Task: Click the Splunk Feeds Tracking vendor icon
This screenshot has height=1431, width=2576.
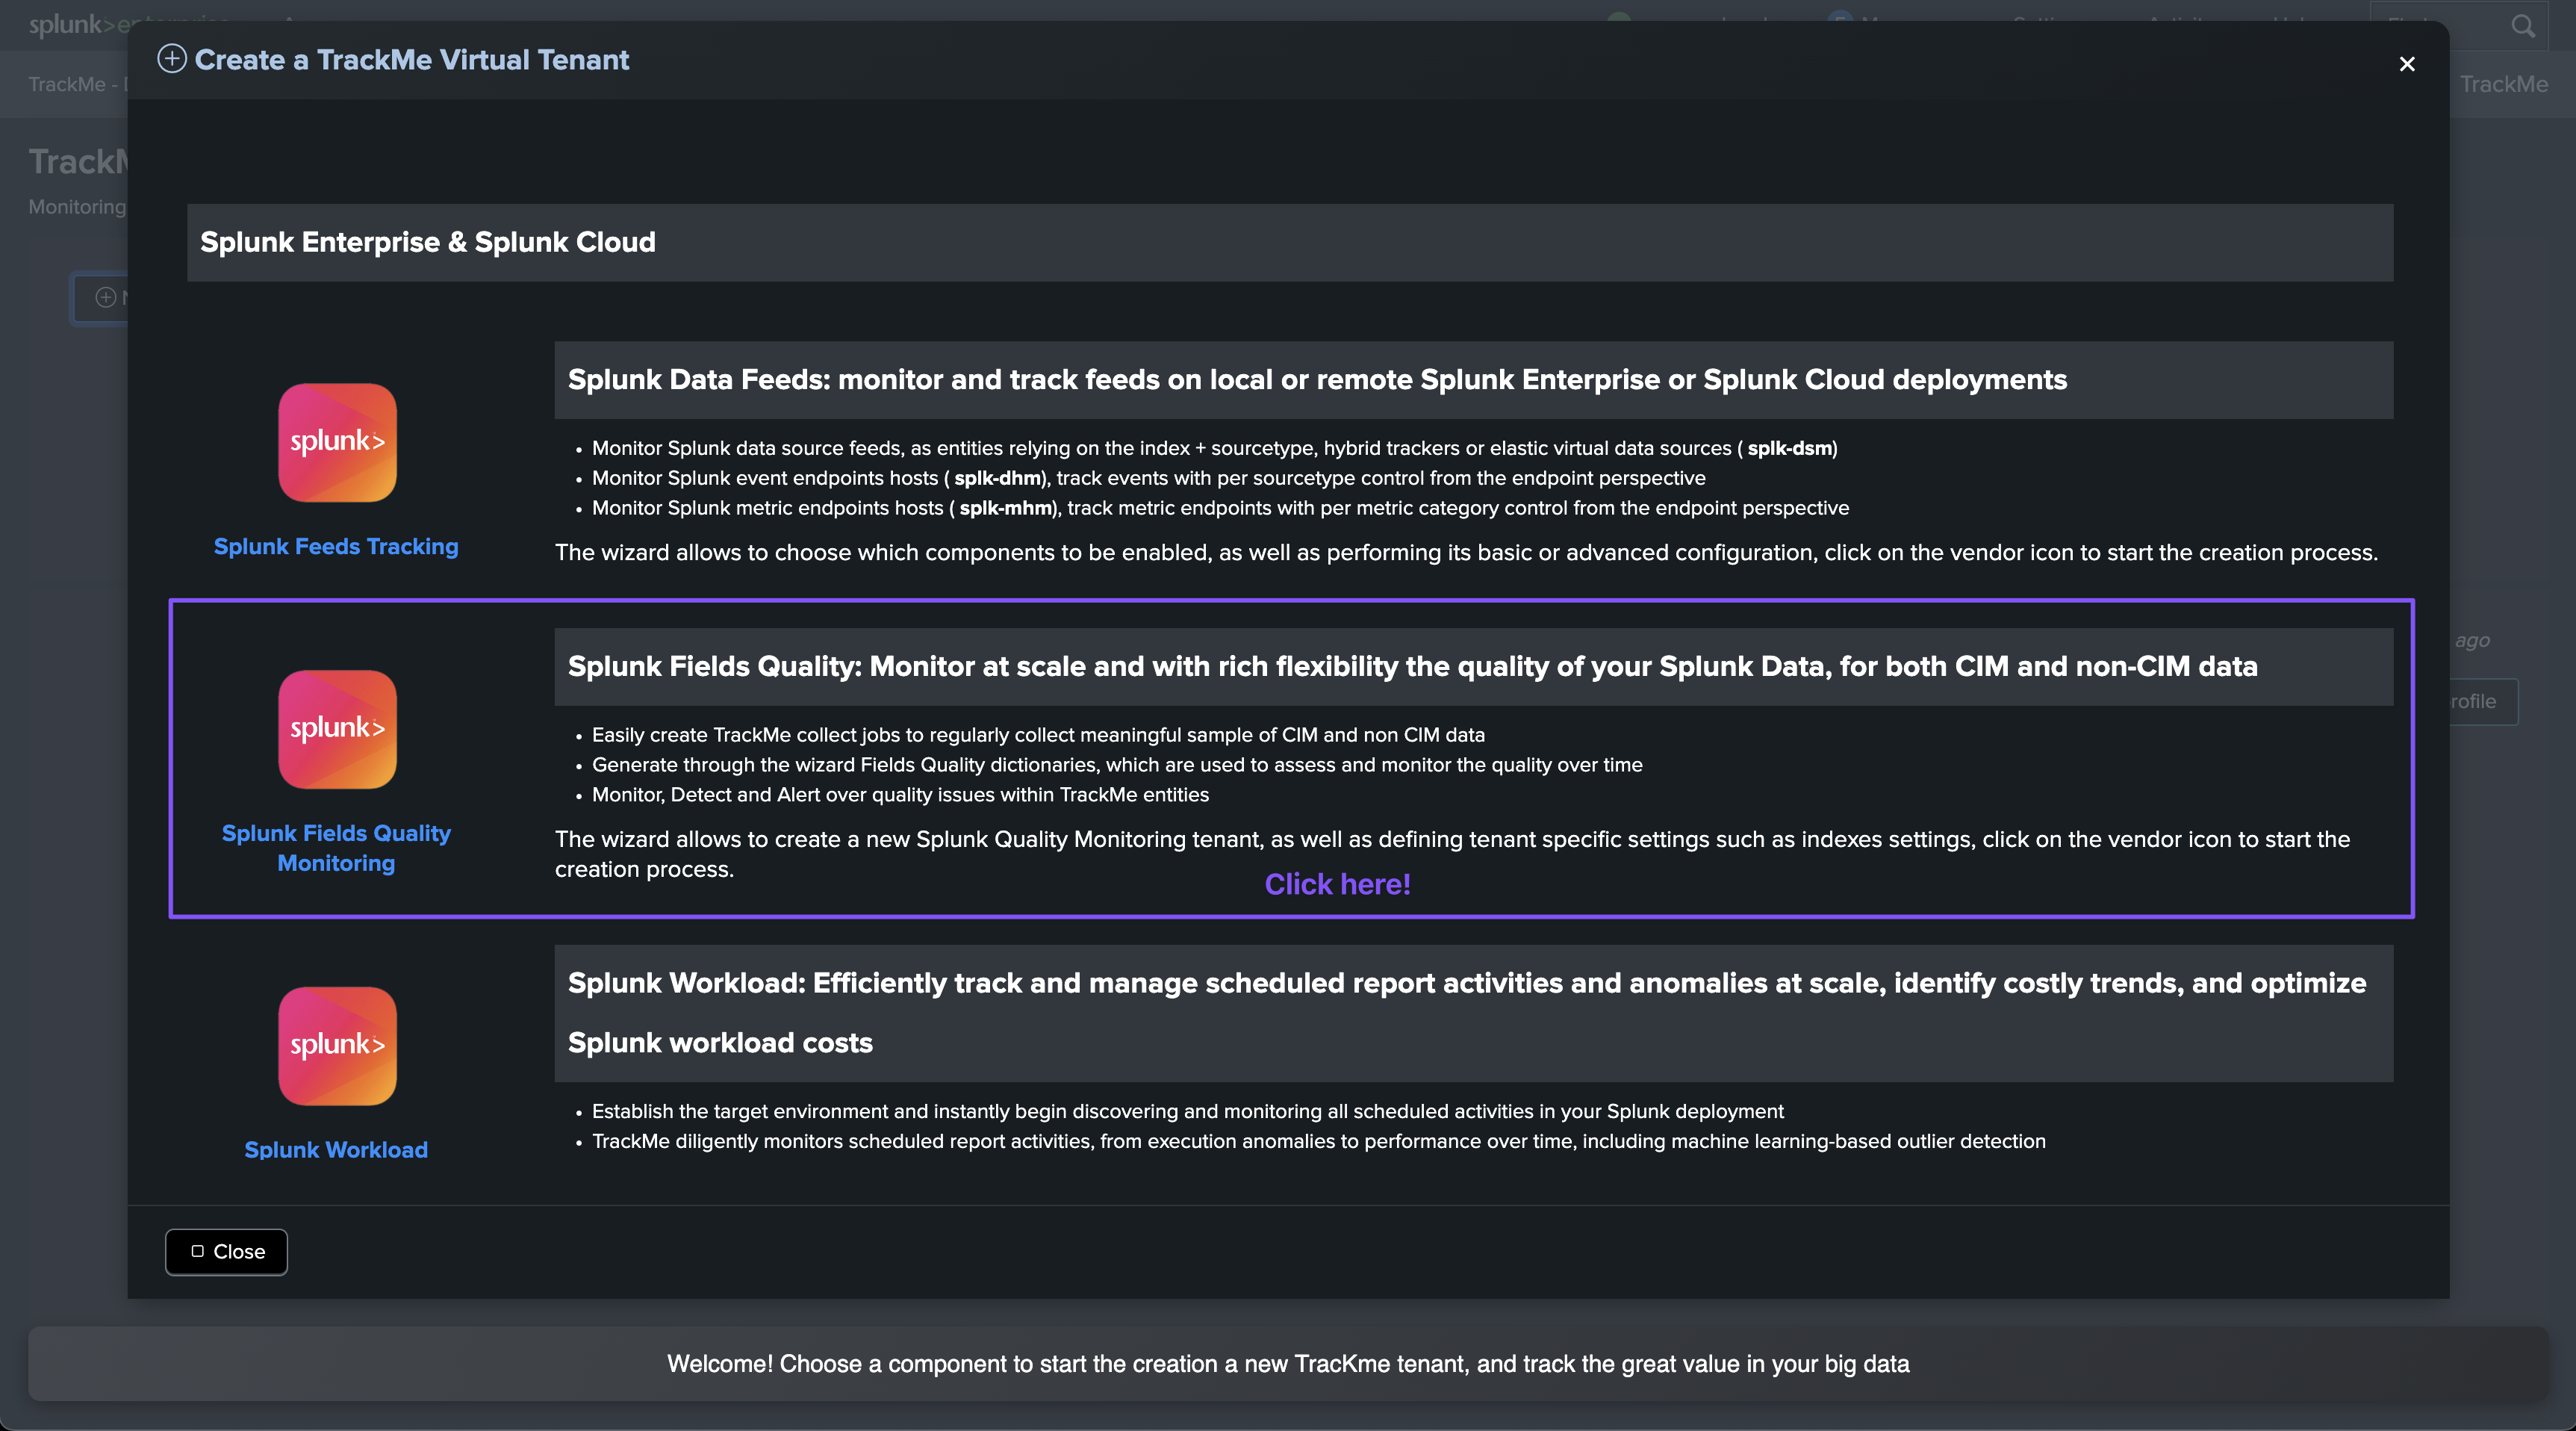Action: coord(337,442)
